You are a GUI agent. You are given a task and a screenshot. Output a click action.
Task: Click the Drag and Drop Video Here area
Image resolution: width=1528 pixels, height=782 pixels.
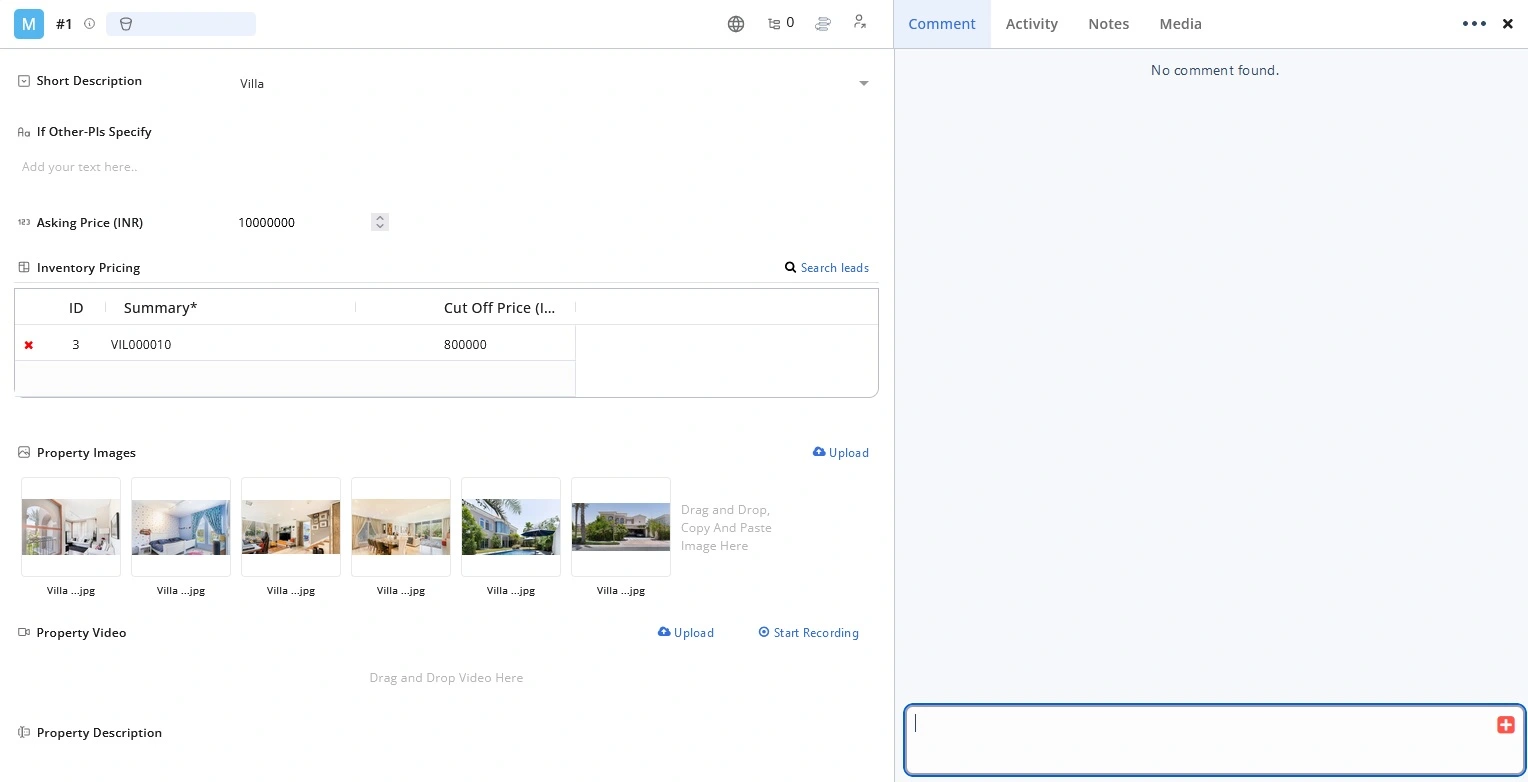(446, 678)
